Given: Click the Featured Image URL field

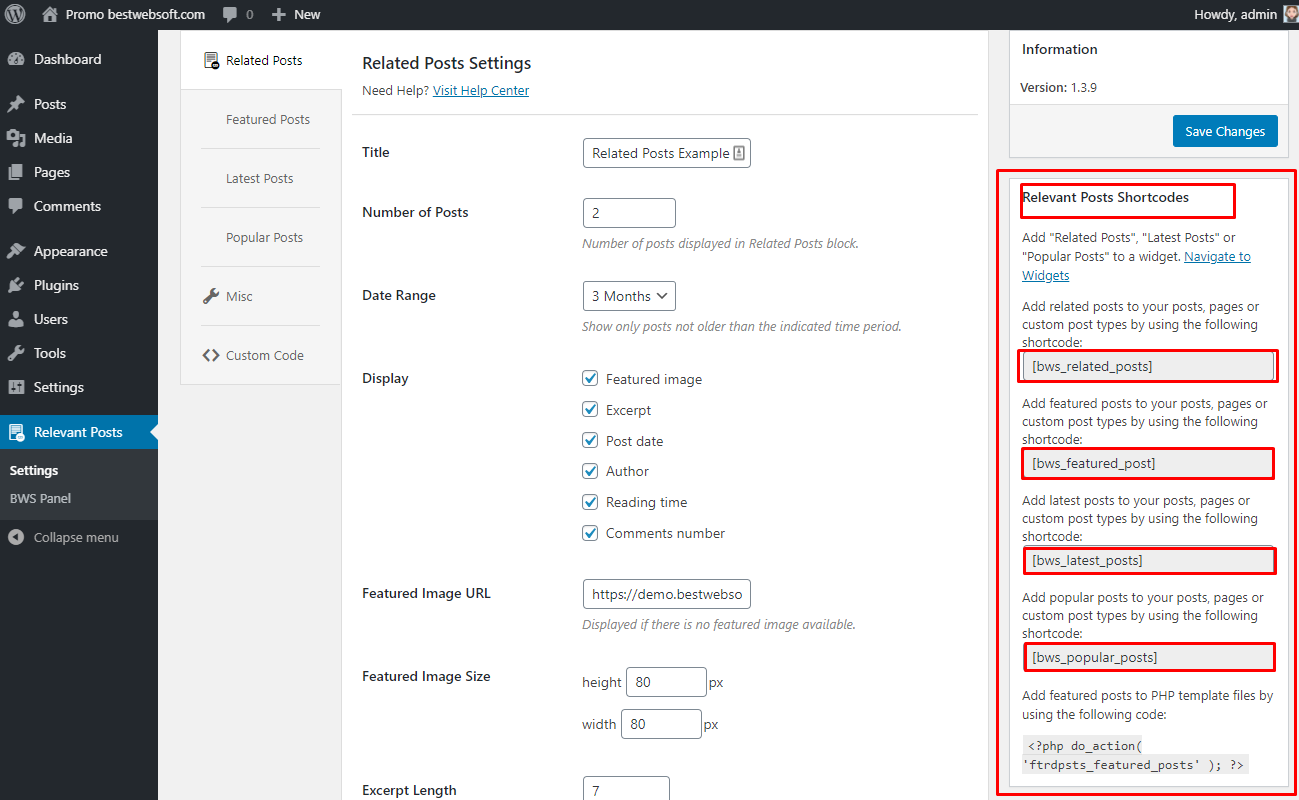Looking at the screenshot, I should coord(667,594).
